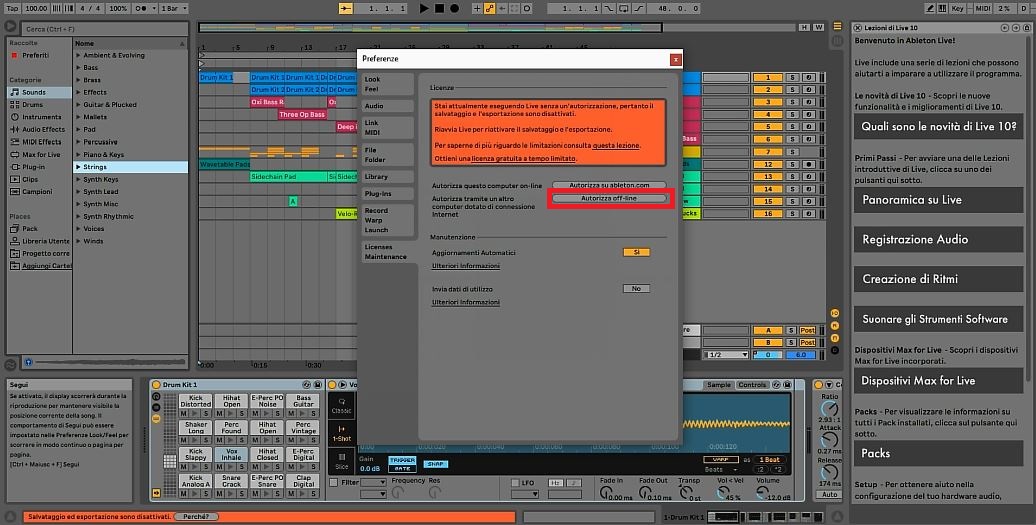Screen dimensions: 1036x525
Task: Open 'Panoramica su Live' lesson
Action: coord(938,199)
